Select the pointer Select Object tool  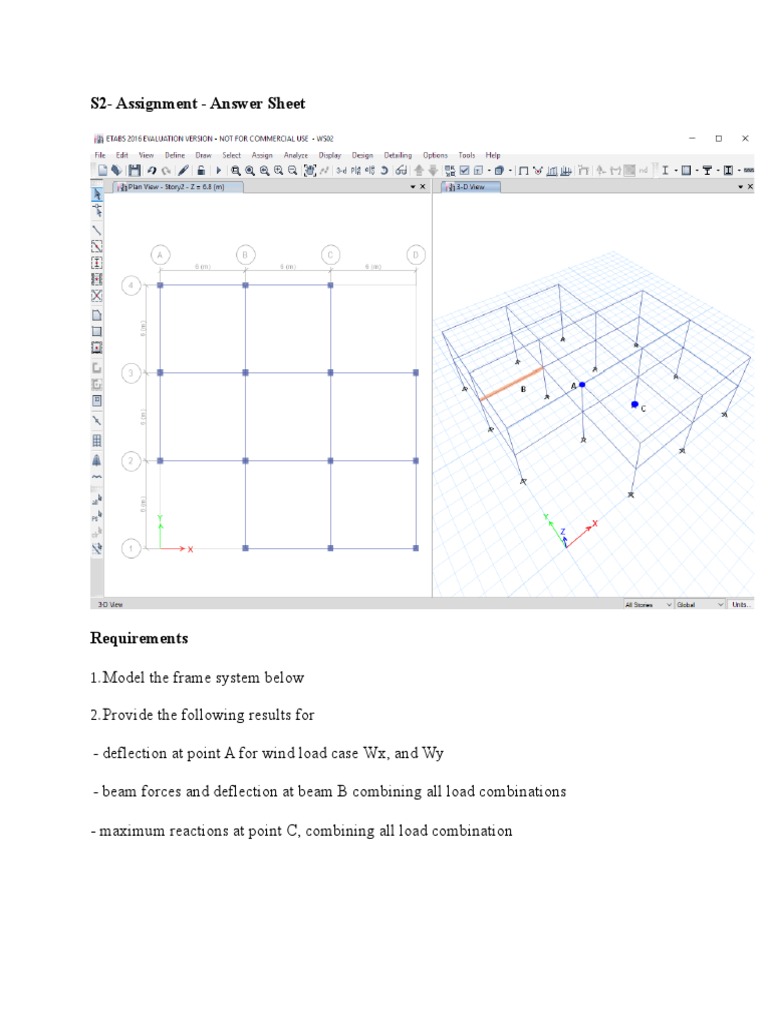point(97,194)
